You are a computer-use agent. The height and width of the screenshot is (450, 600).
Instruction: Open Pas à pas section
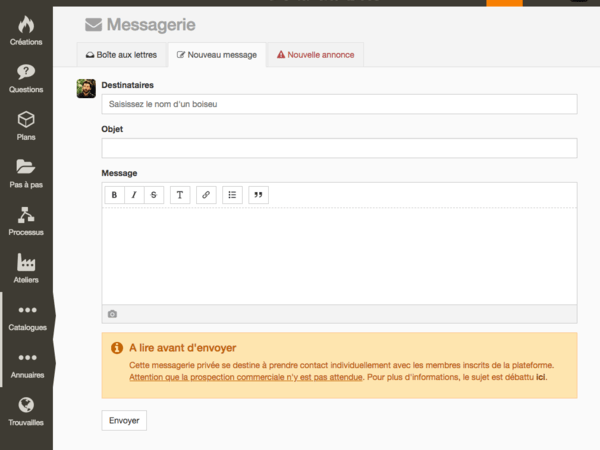point(26,173)
